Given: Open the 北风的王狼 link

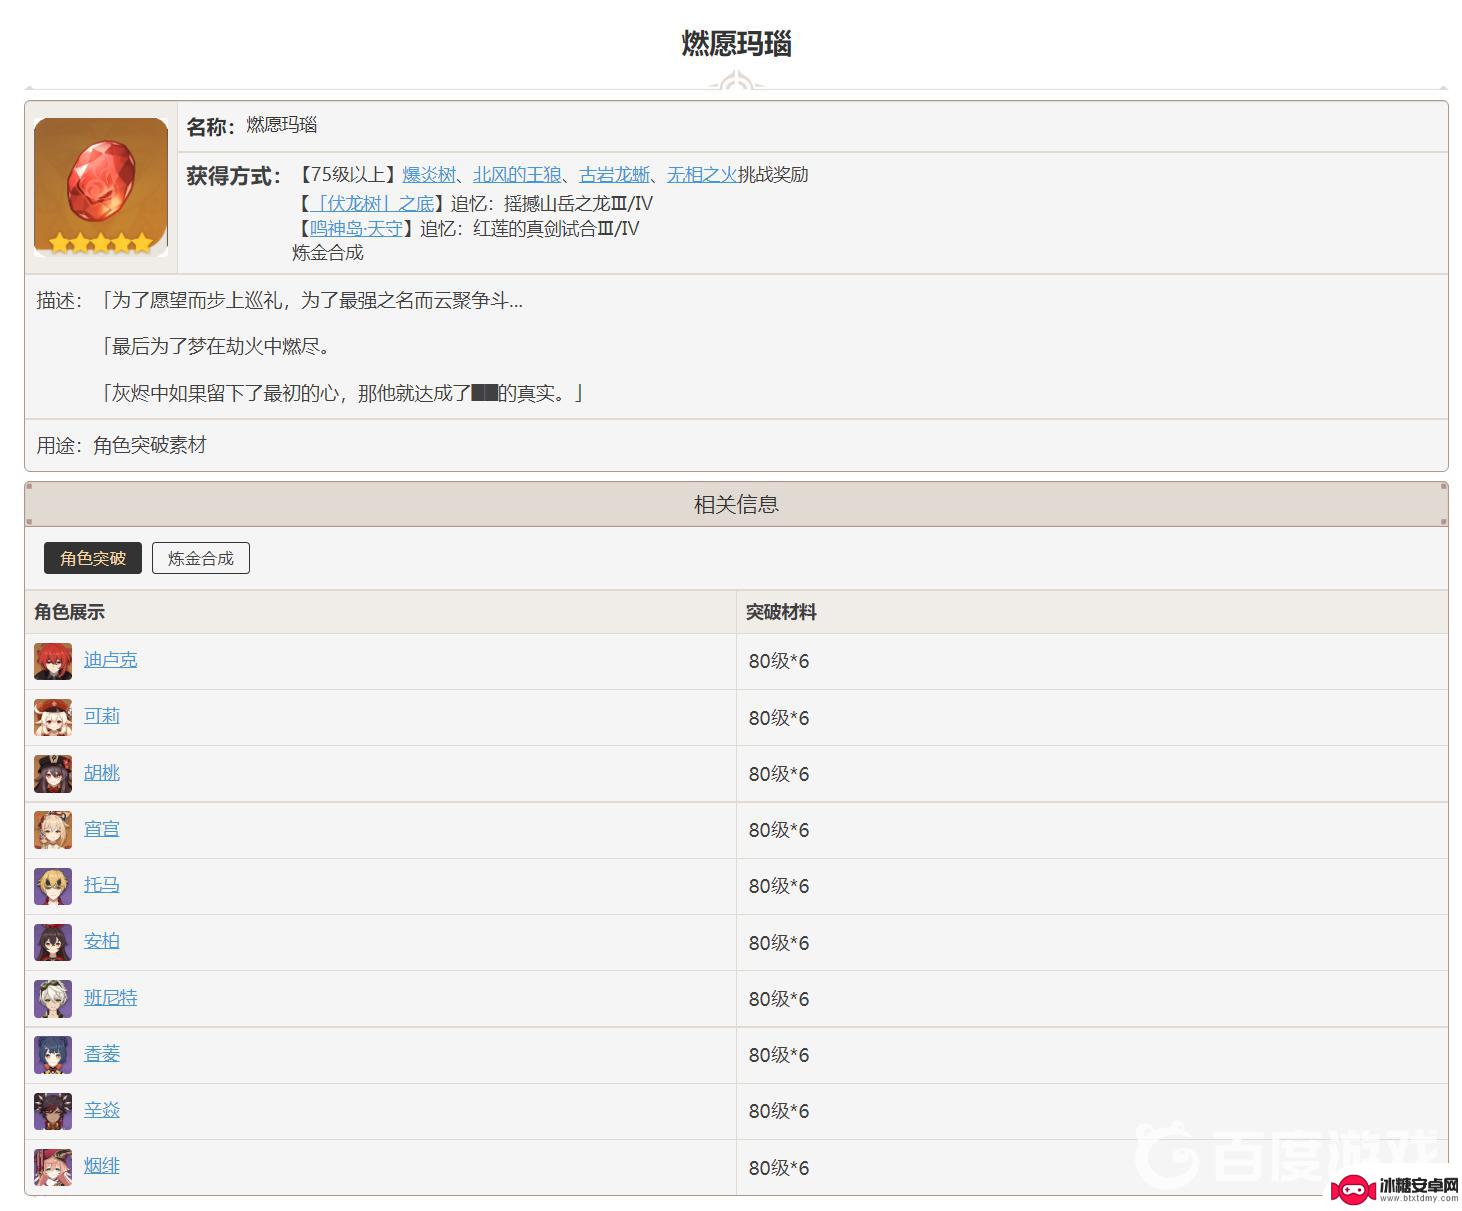Looking at the screenshot, I should click(517, 175).
